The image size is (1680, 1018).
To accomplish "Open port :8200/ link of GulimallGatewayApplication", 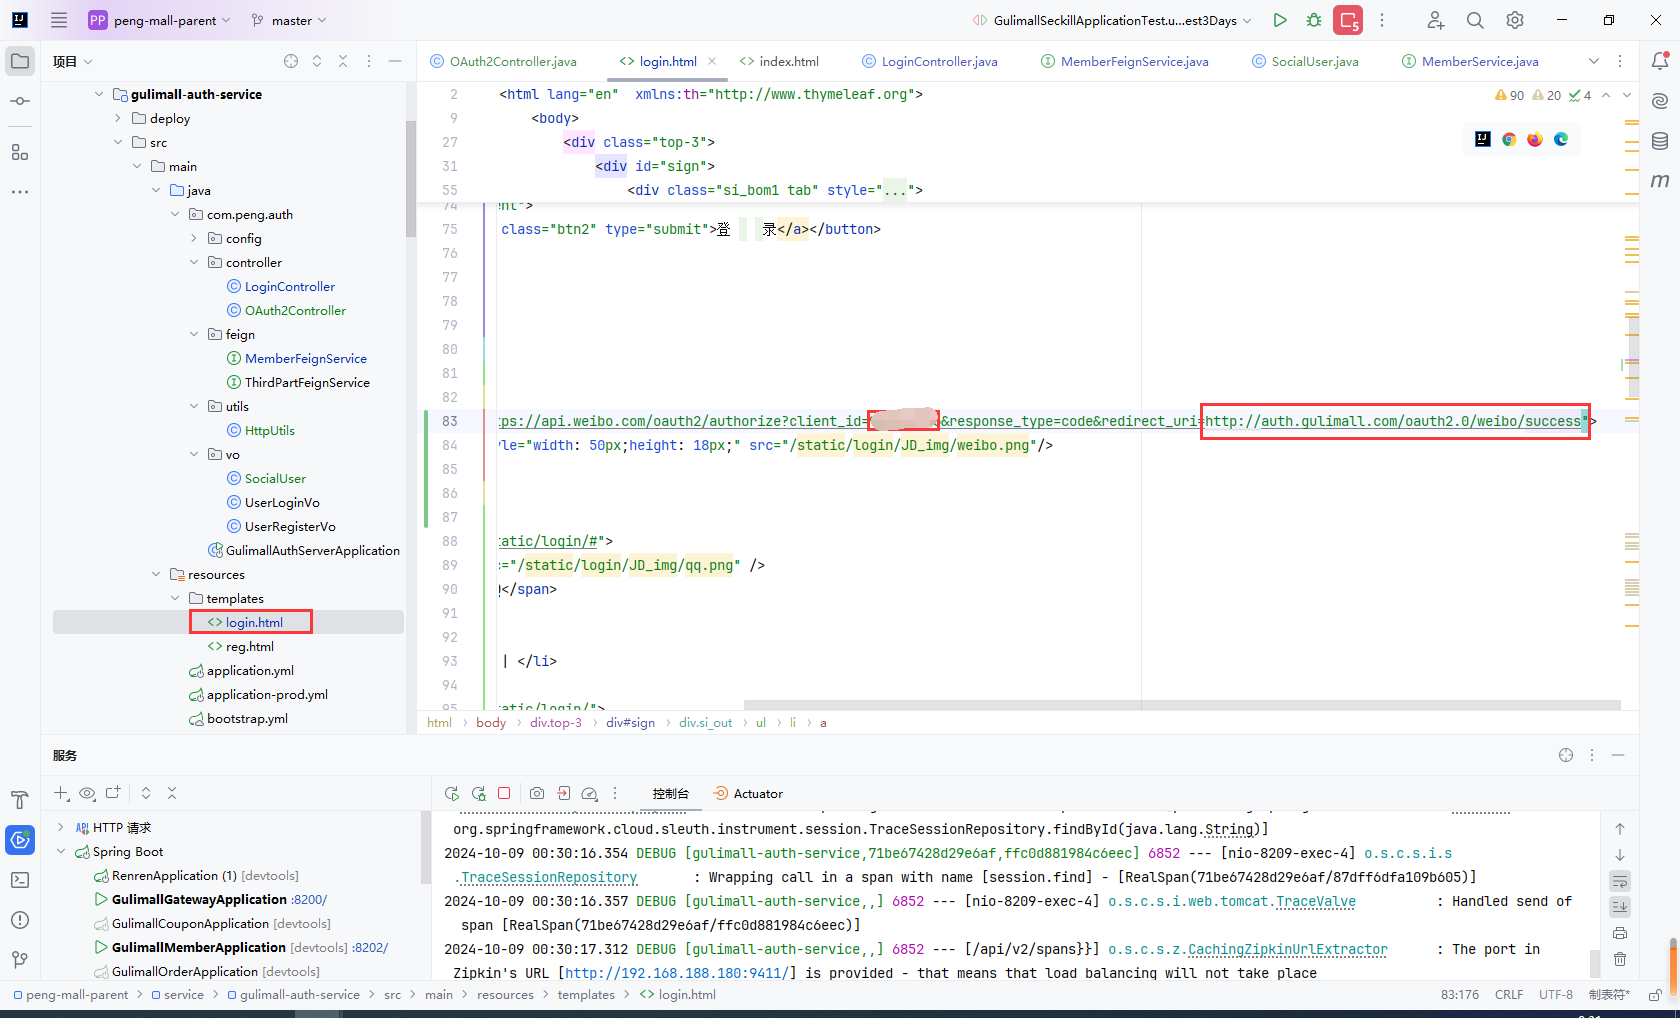I will pyautogui.click(x=309, y=899).
